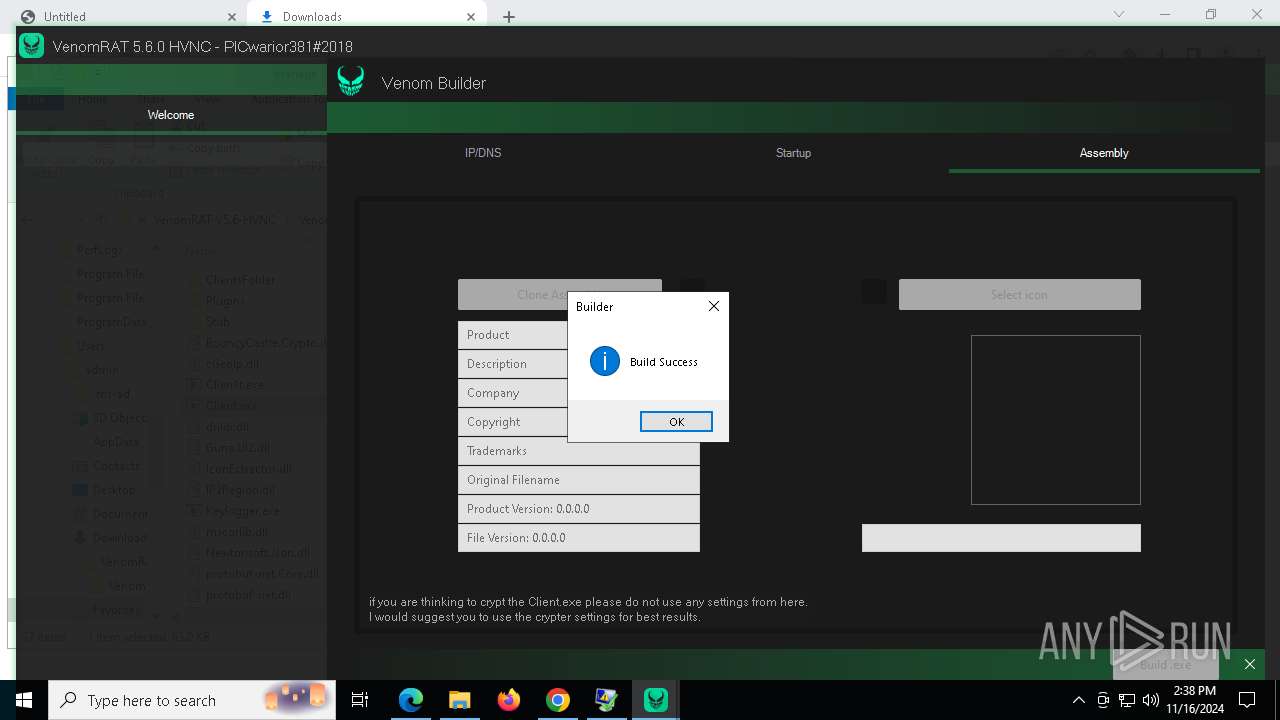
Task: Click the Company field
Action: pyautogui.click(x=578, y=392)
